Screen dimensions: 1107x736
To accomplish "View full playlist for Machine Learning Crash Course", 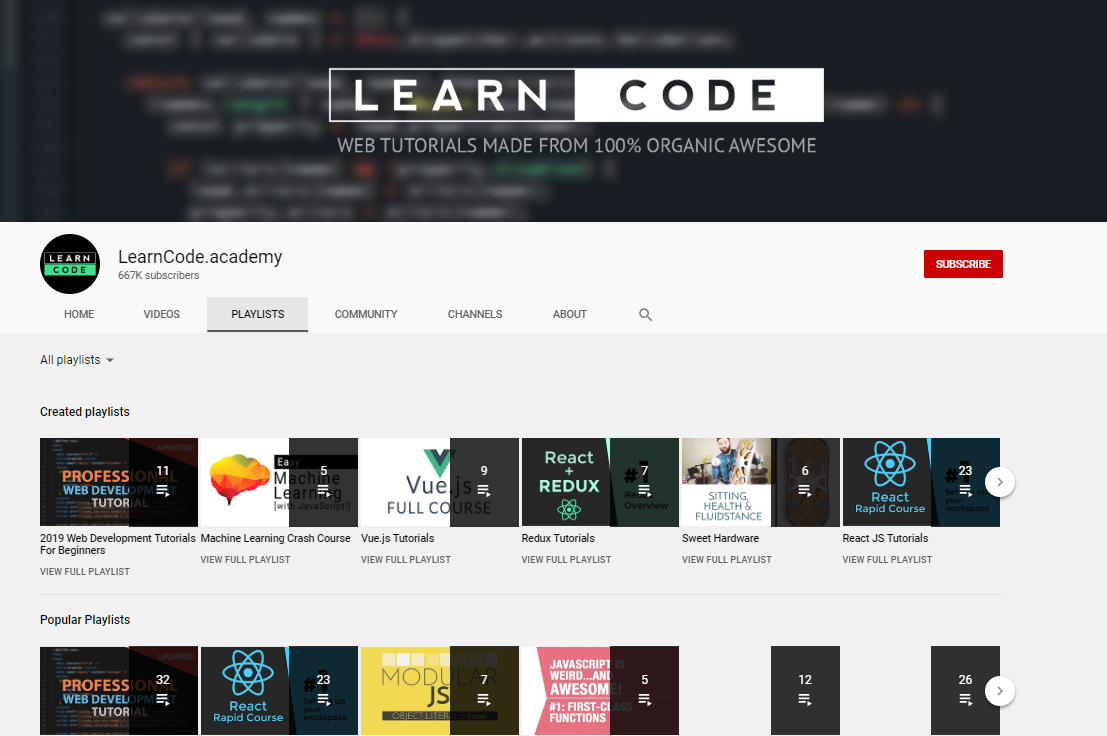I will (245, 560).
